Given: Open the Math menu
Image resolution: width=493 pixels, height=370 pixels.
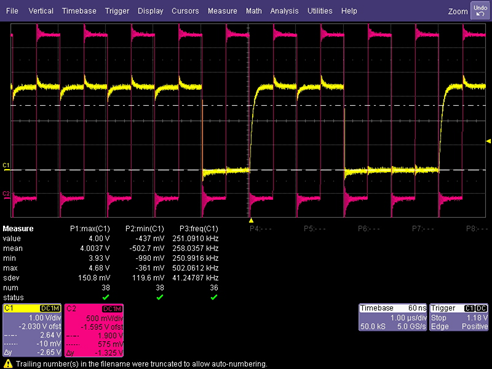Looking at the screenshot, I should [x=254, y=11].
